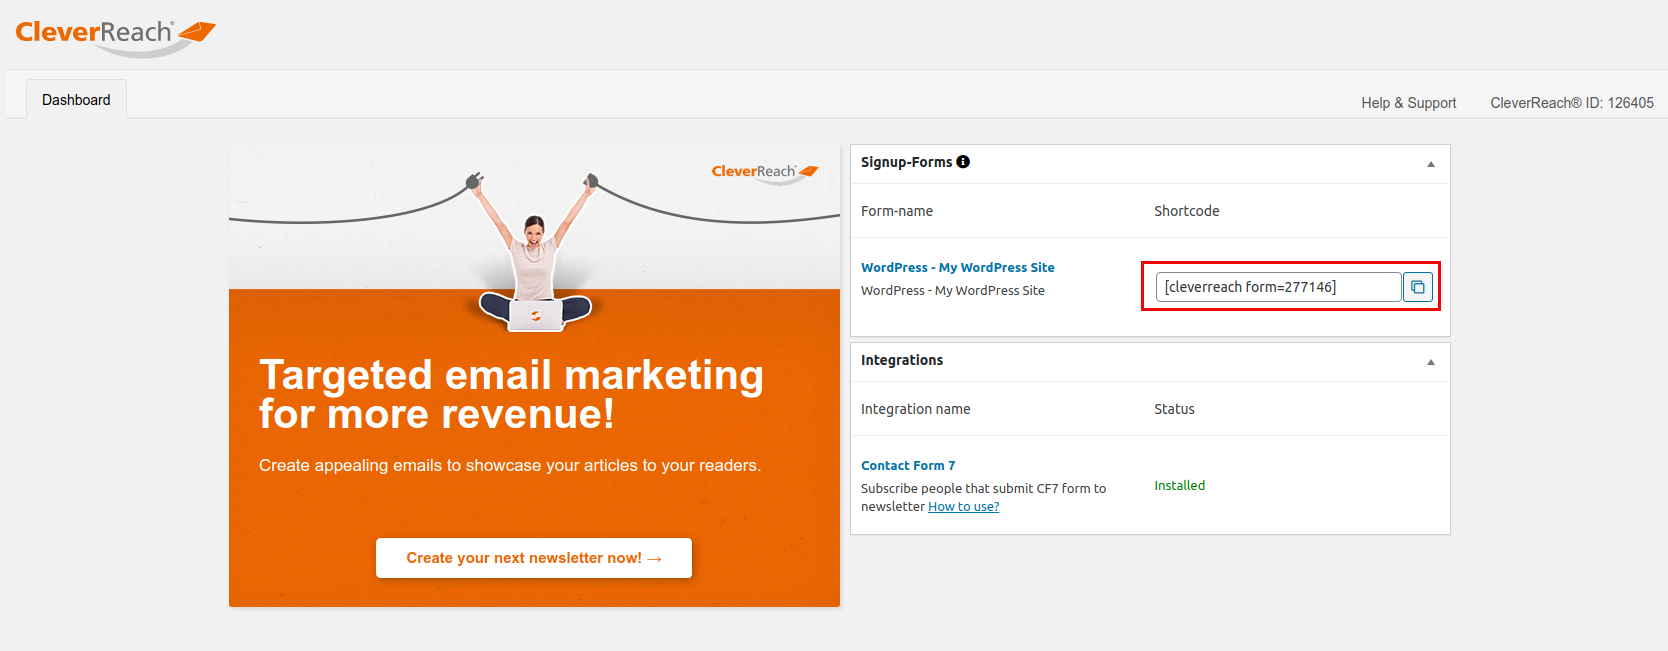Click the CleverReach ID 126405 label
Image resolution: width=1668 pixels, height=651 pixels.
(1571, 103)
